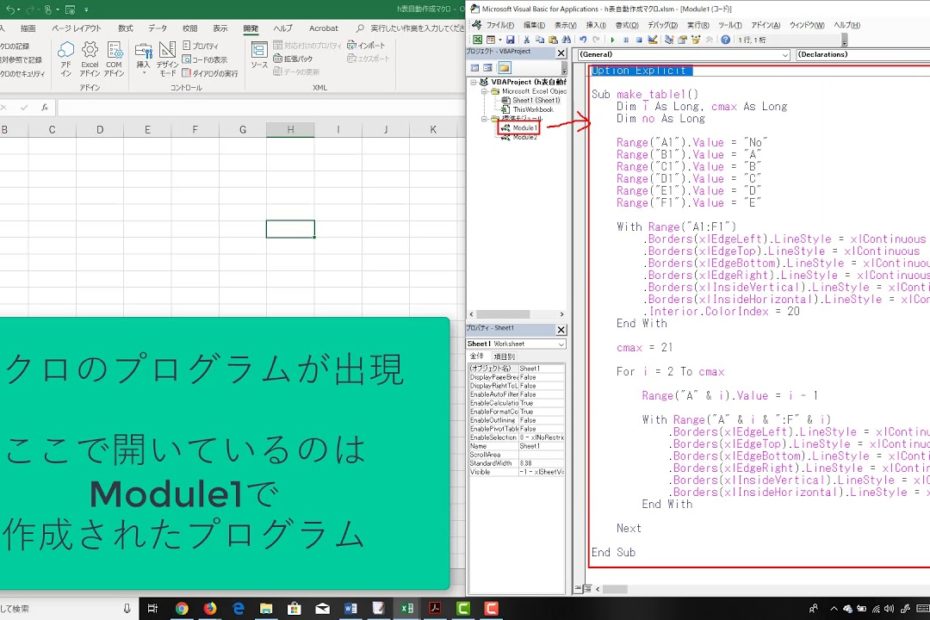Toggle Design Mode in the ribbon
The image size is (930, 620).
click(x=167, y=52)
